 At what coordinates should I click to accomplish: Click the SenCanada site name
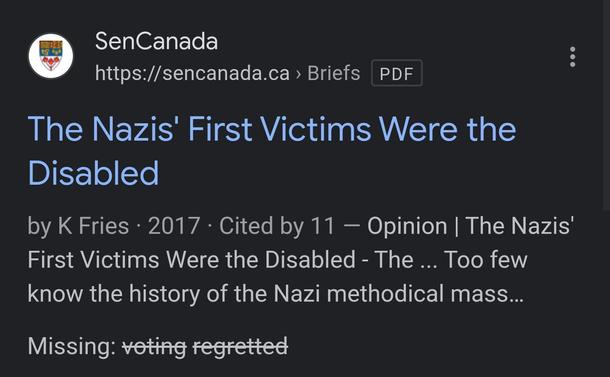pyautogui.click(x=156, y=41)
